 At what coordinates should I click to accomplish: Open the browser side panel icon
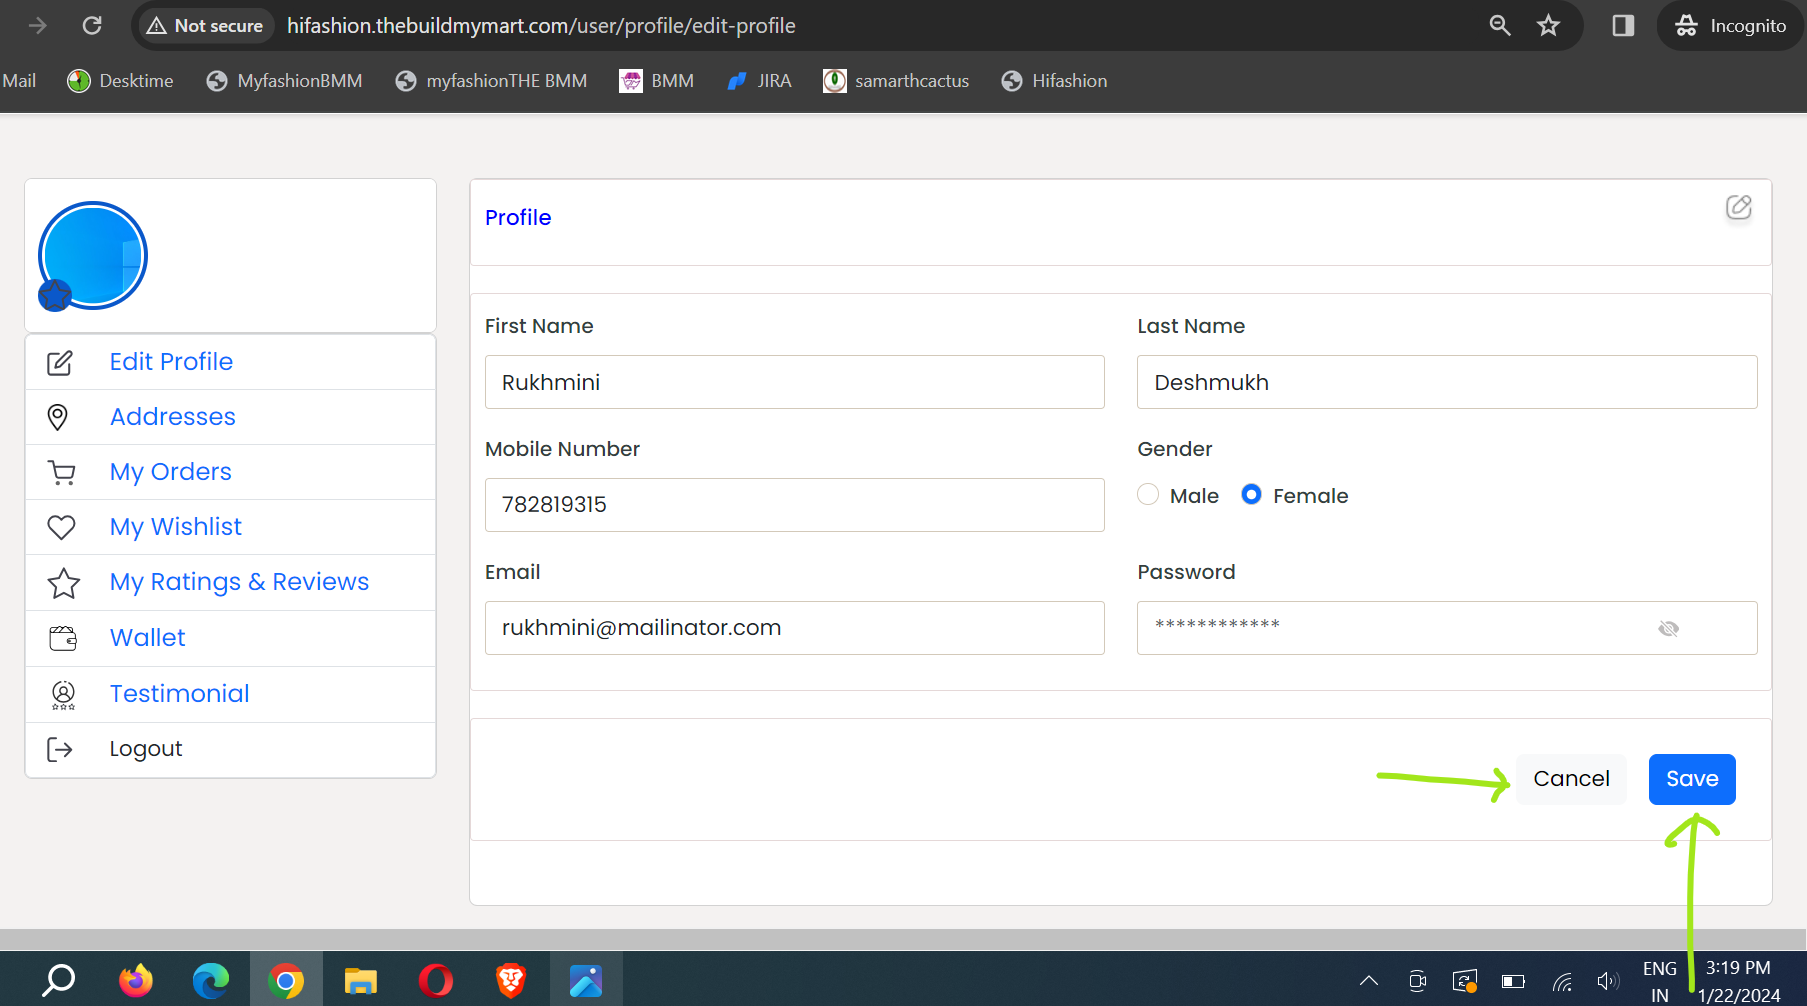click(1623, 25)
